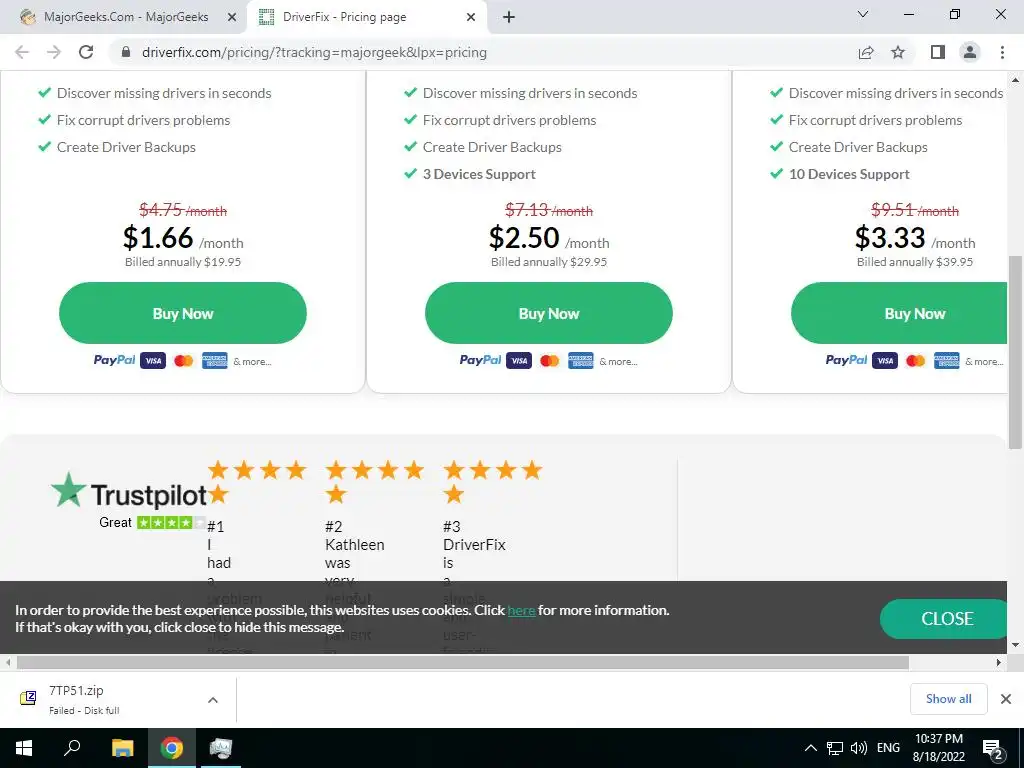
Task: Open a new browser tab
Action: [509, 17]
